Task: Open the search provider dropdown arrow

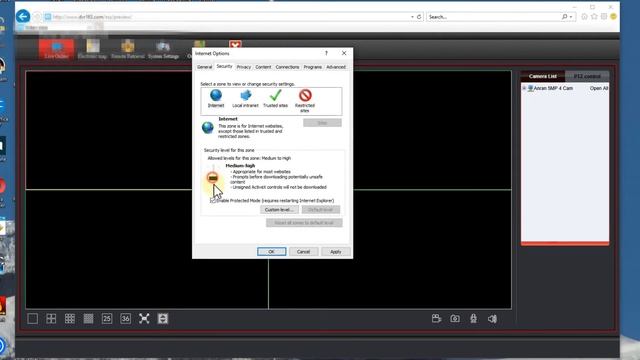Action: pos(571,17)
